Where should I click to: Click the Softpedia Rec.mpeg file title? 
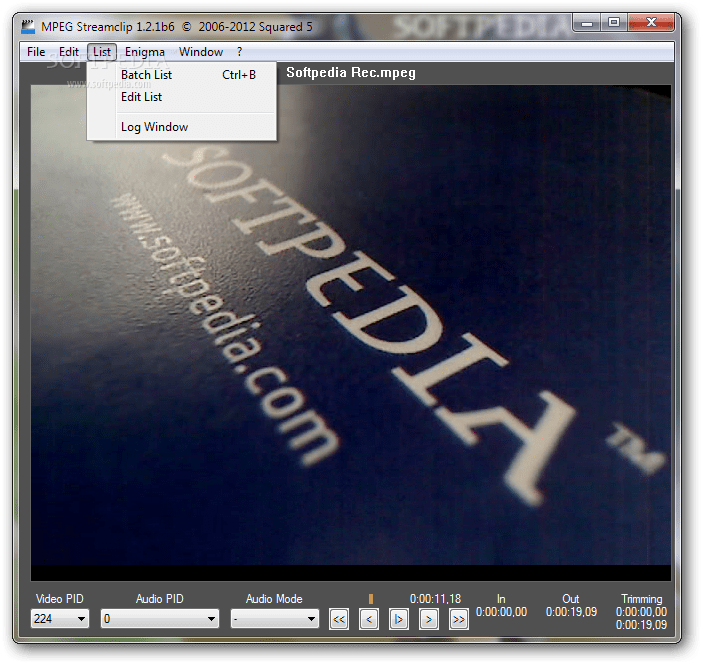coord(351,73)
